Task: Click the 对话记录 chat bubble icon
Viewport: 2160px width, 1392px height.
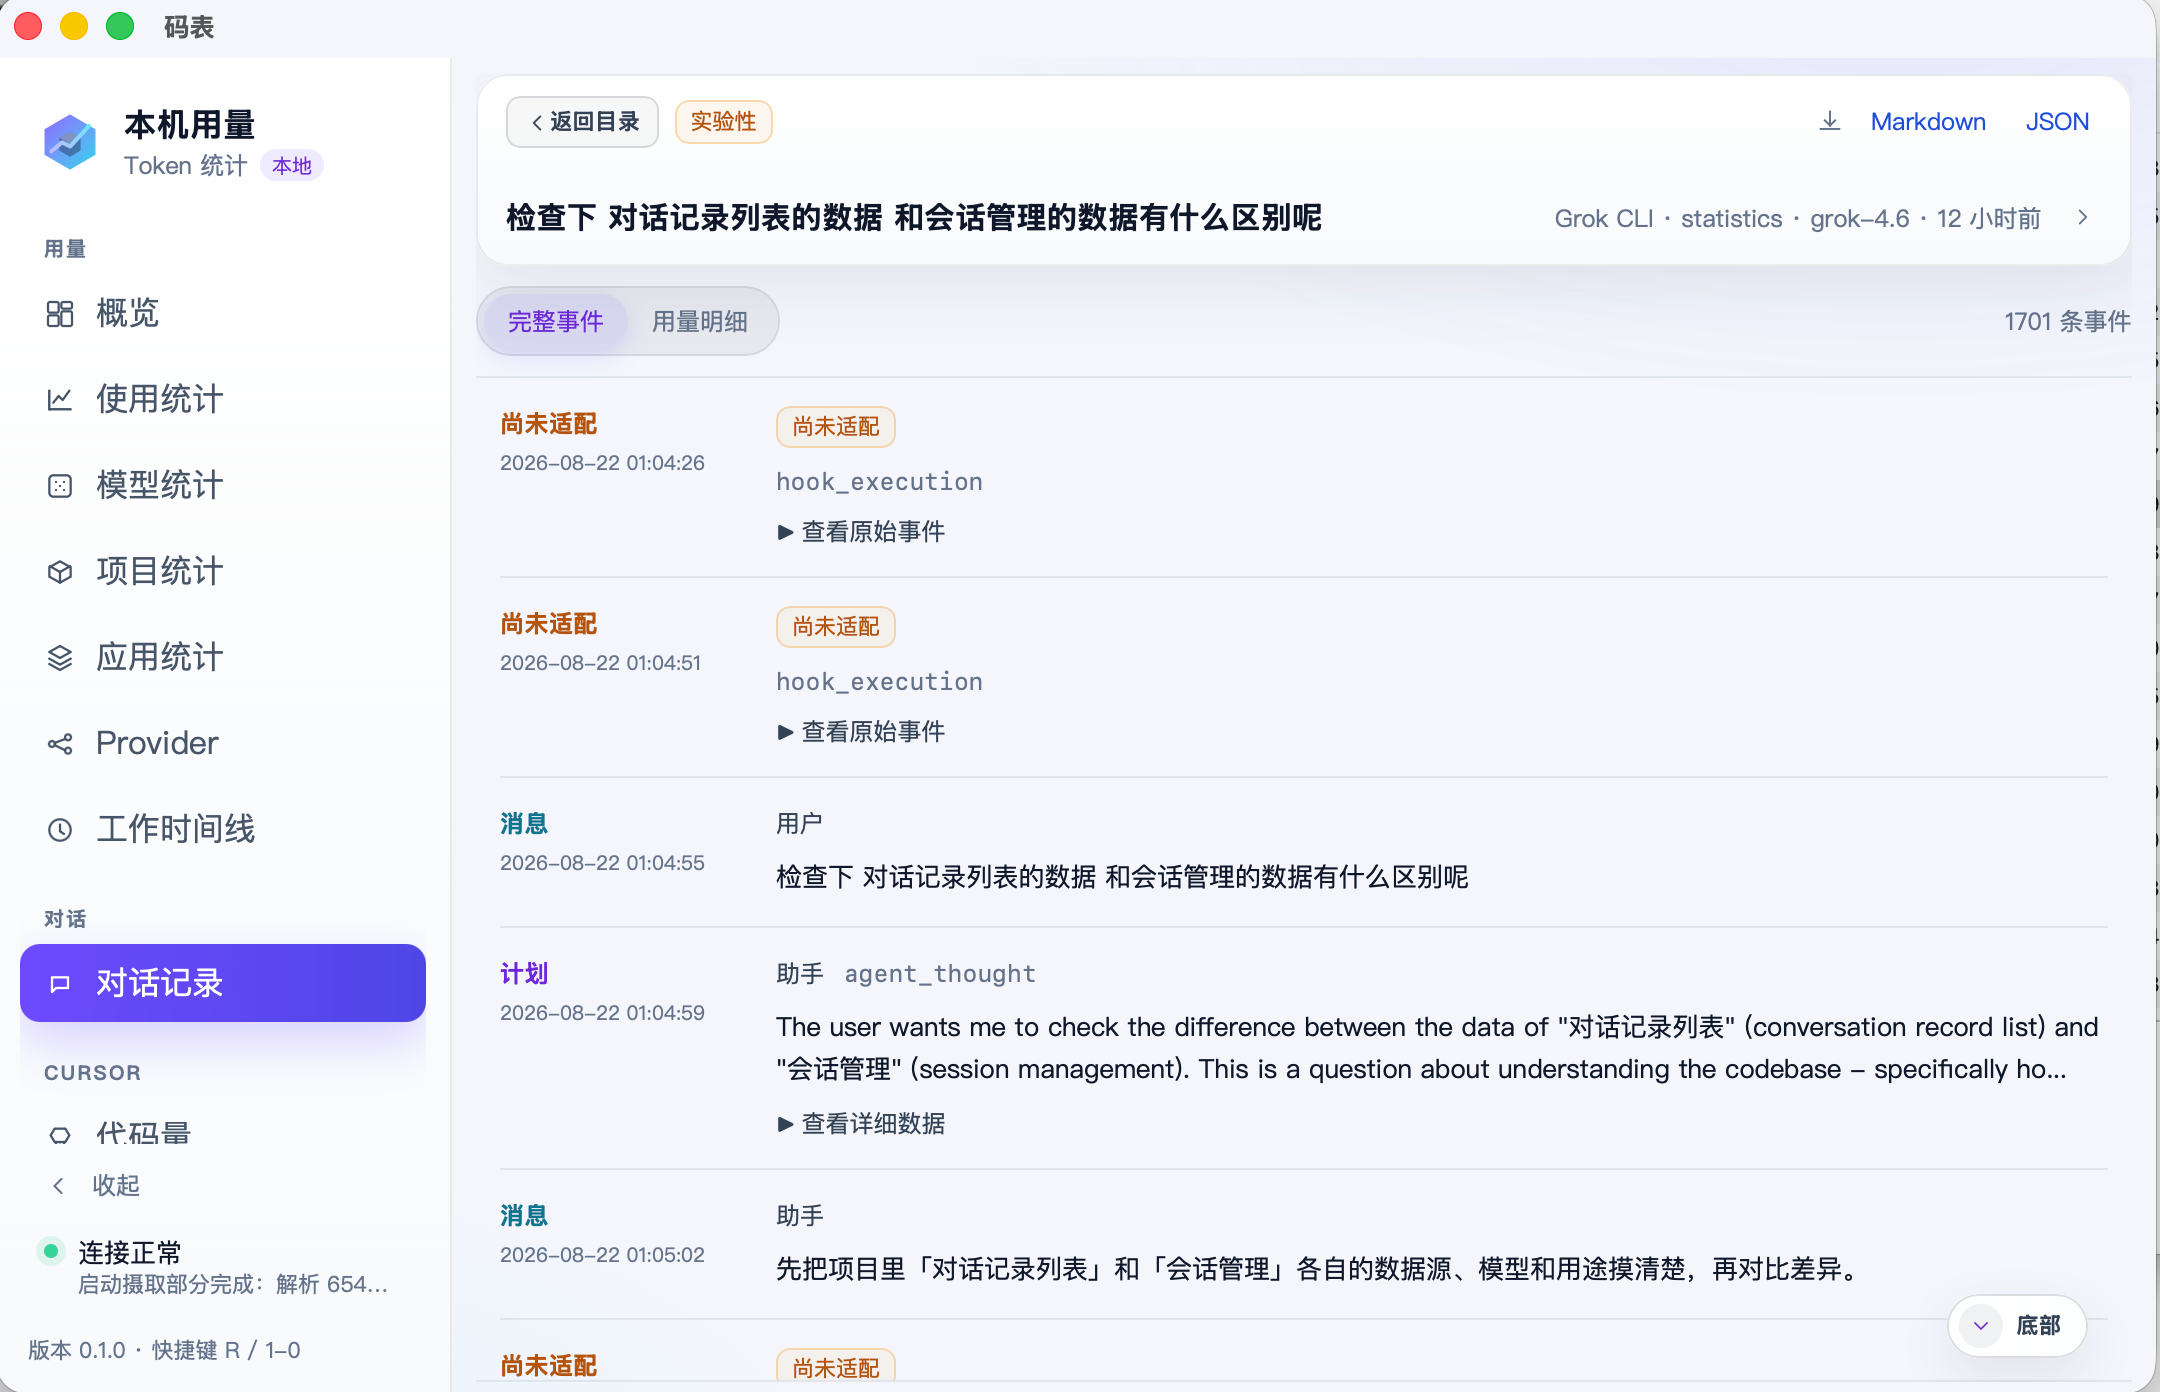Action: (x=60, y=984)
